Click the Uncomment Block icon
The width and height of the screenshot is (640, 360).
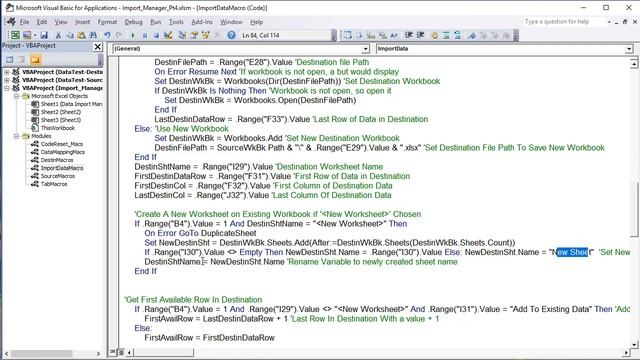point(457,35)
